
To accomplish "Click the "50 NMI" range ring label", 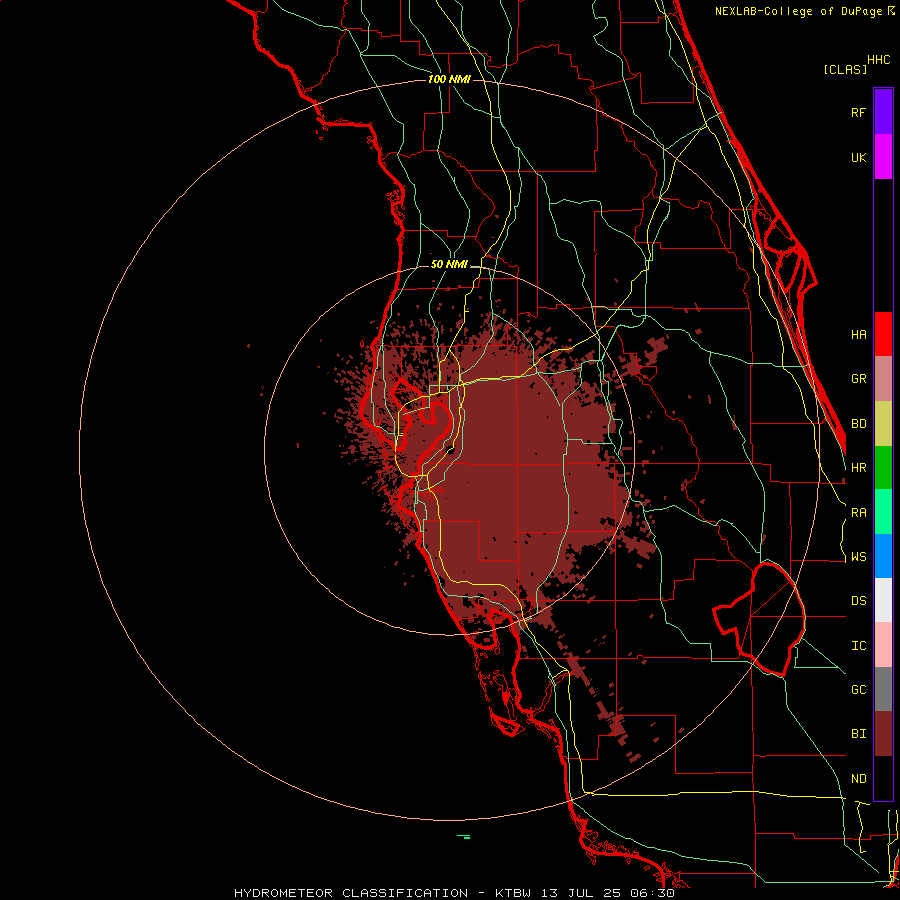I will point(449,264).
